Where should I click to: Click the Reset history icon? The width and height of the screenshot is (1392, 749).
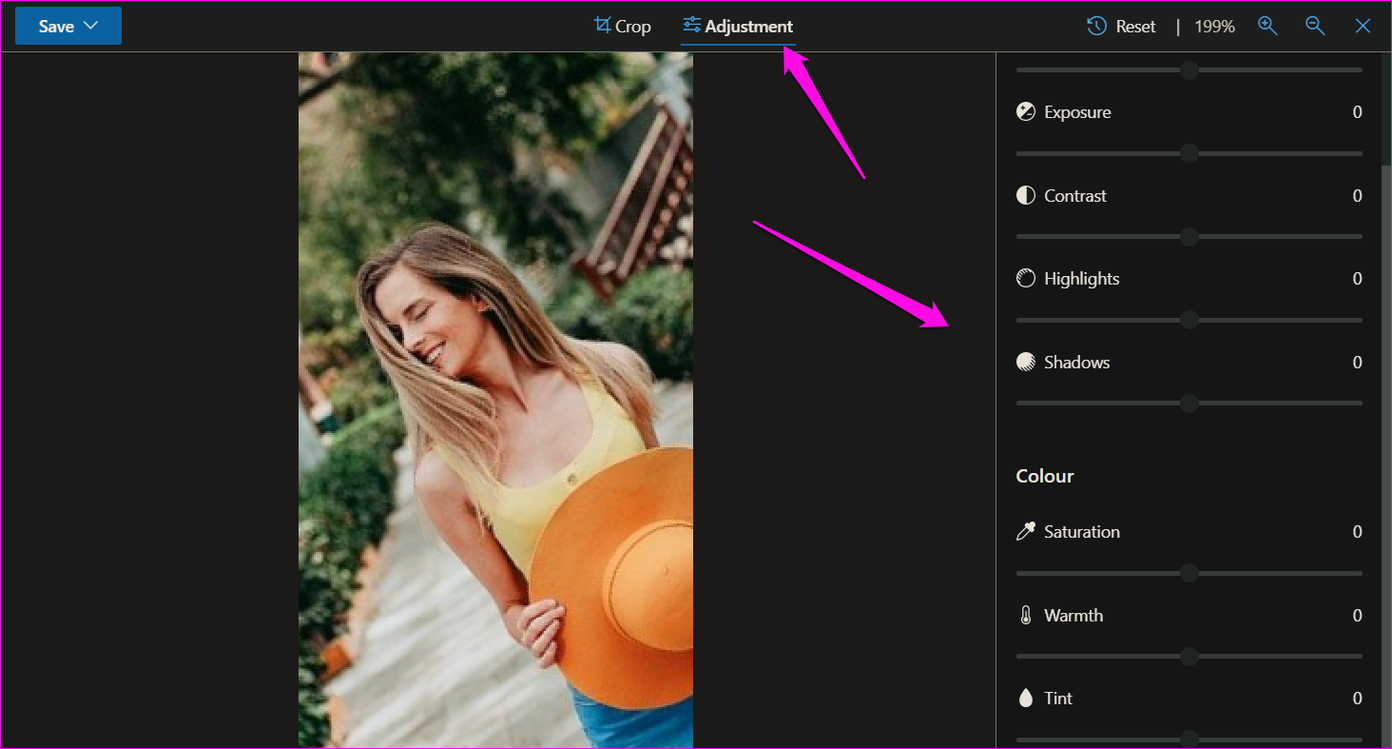point(1097,26)
